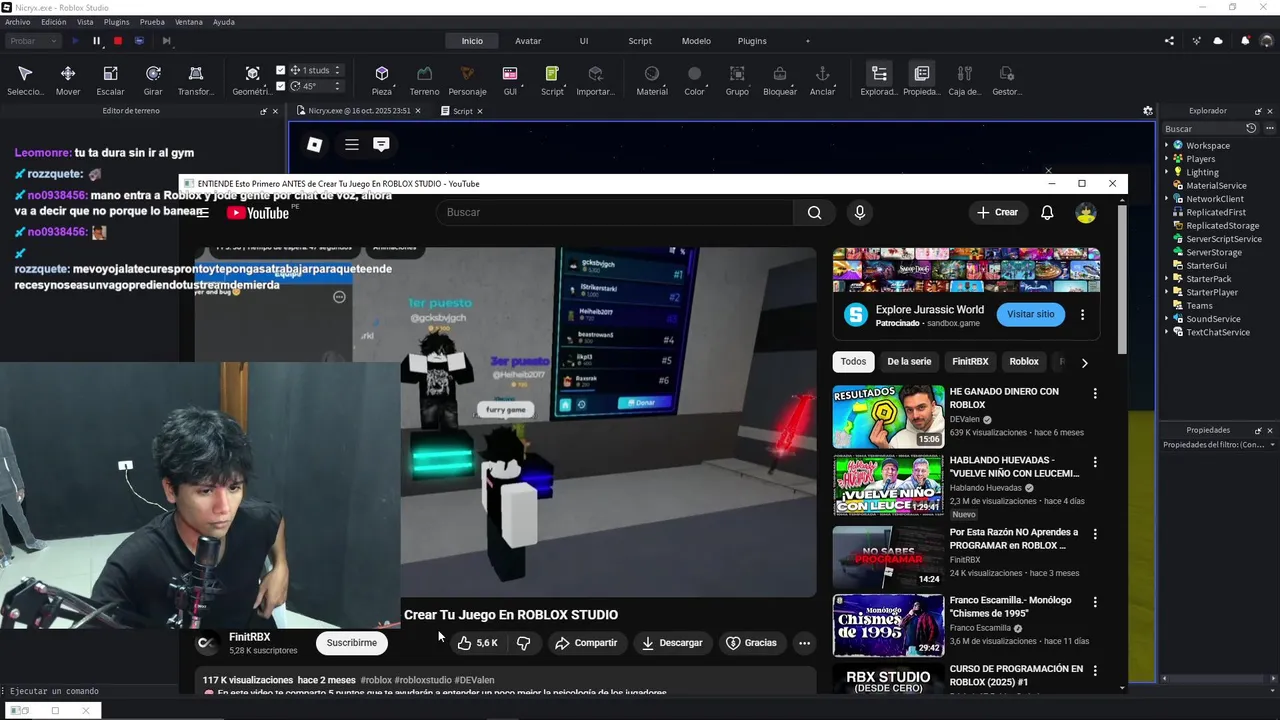Viewport: 1280px width, 720px height.
Task: Click the Compartir button
Action: pyautogui.click(x=586, y=643)
